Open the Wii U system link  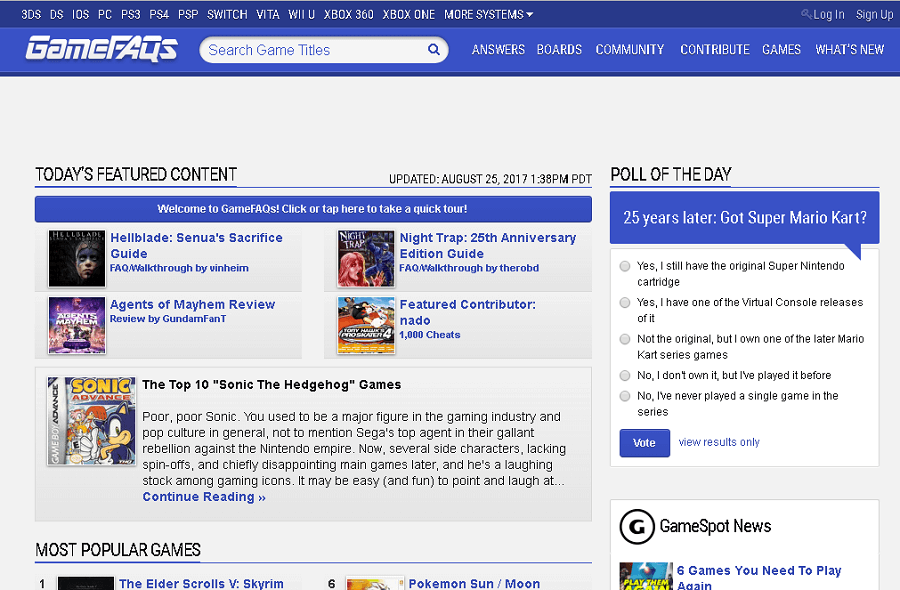pyautogui.click(x=301, y=14)
